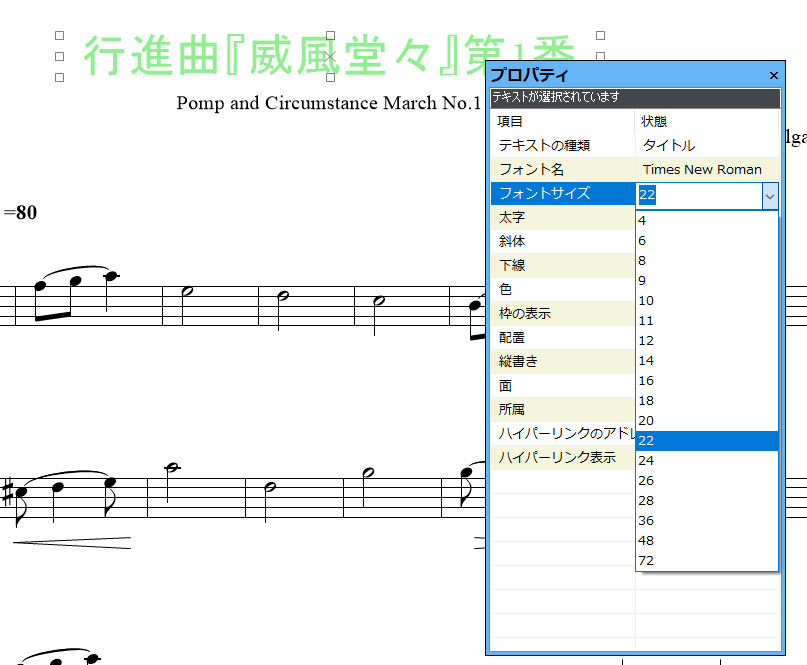Click the crescendo hairpin below second staff

(x=72, y=543)
